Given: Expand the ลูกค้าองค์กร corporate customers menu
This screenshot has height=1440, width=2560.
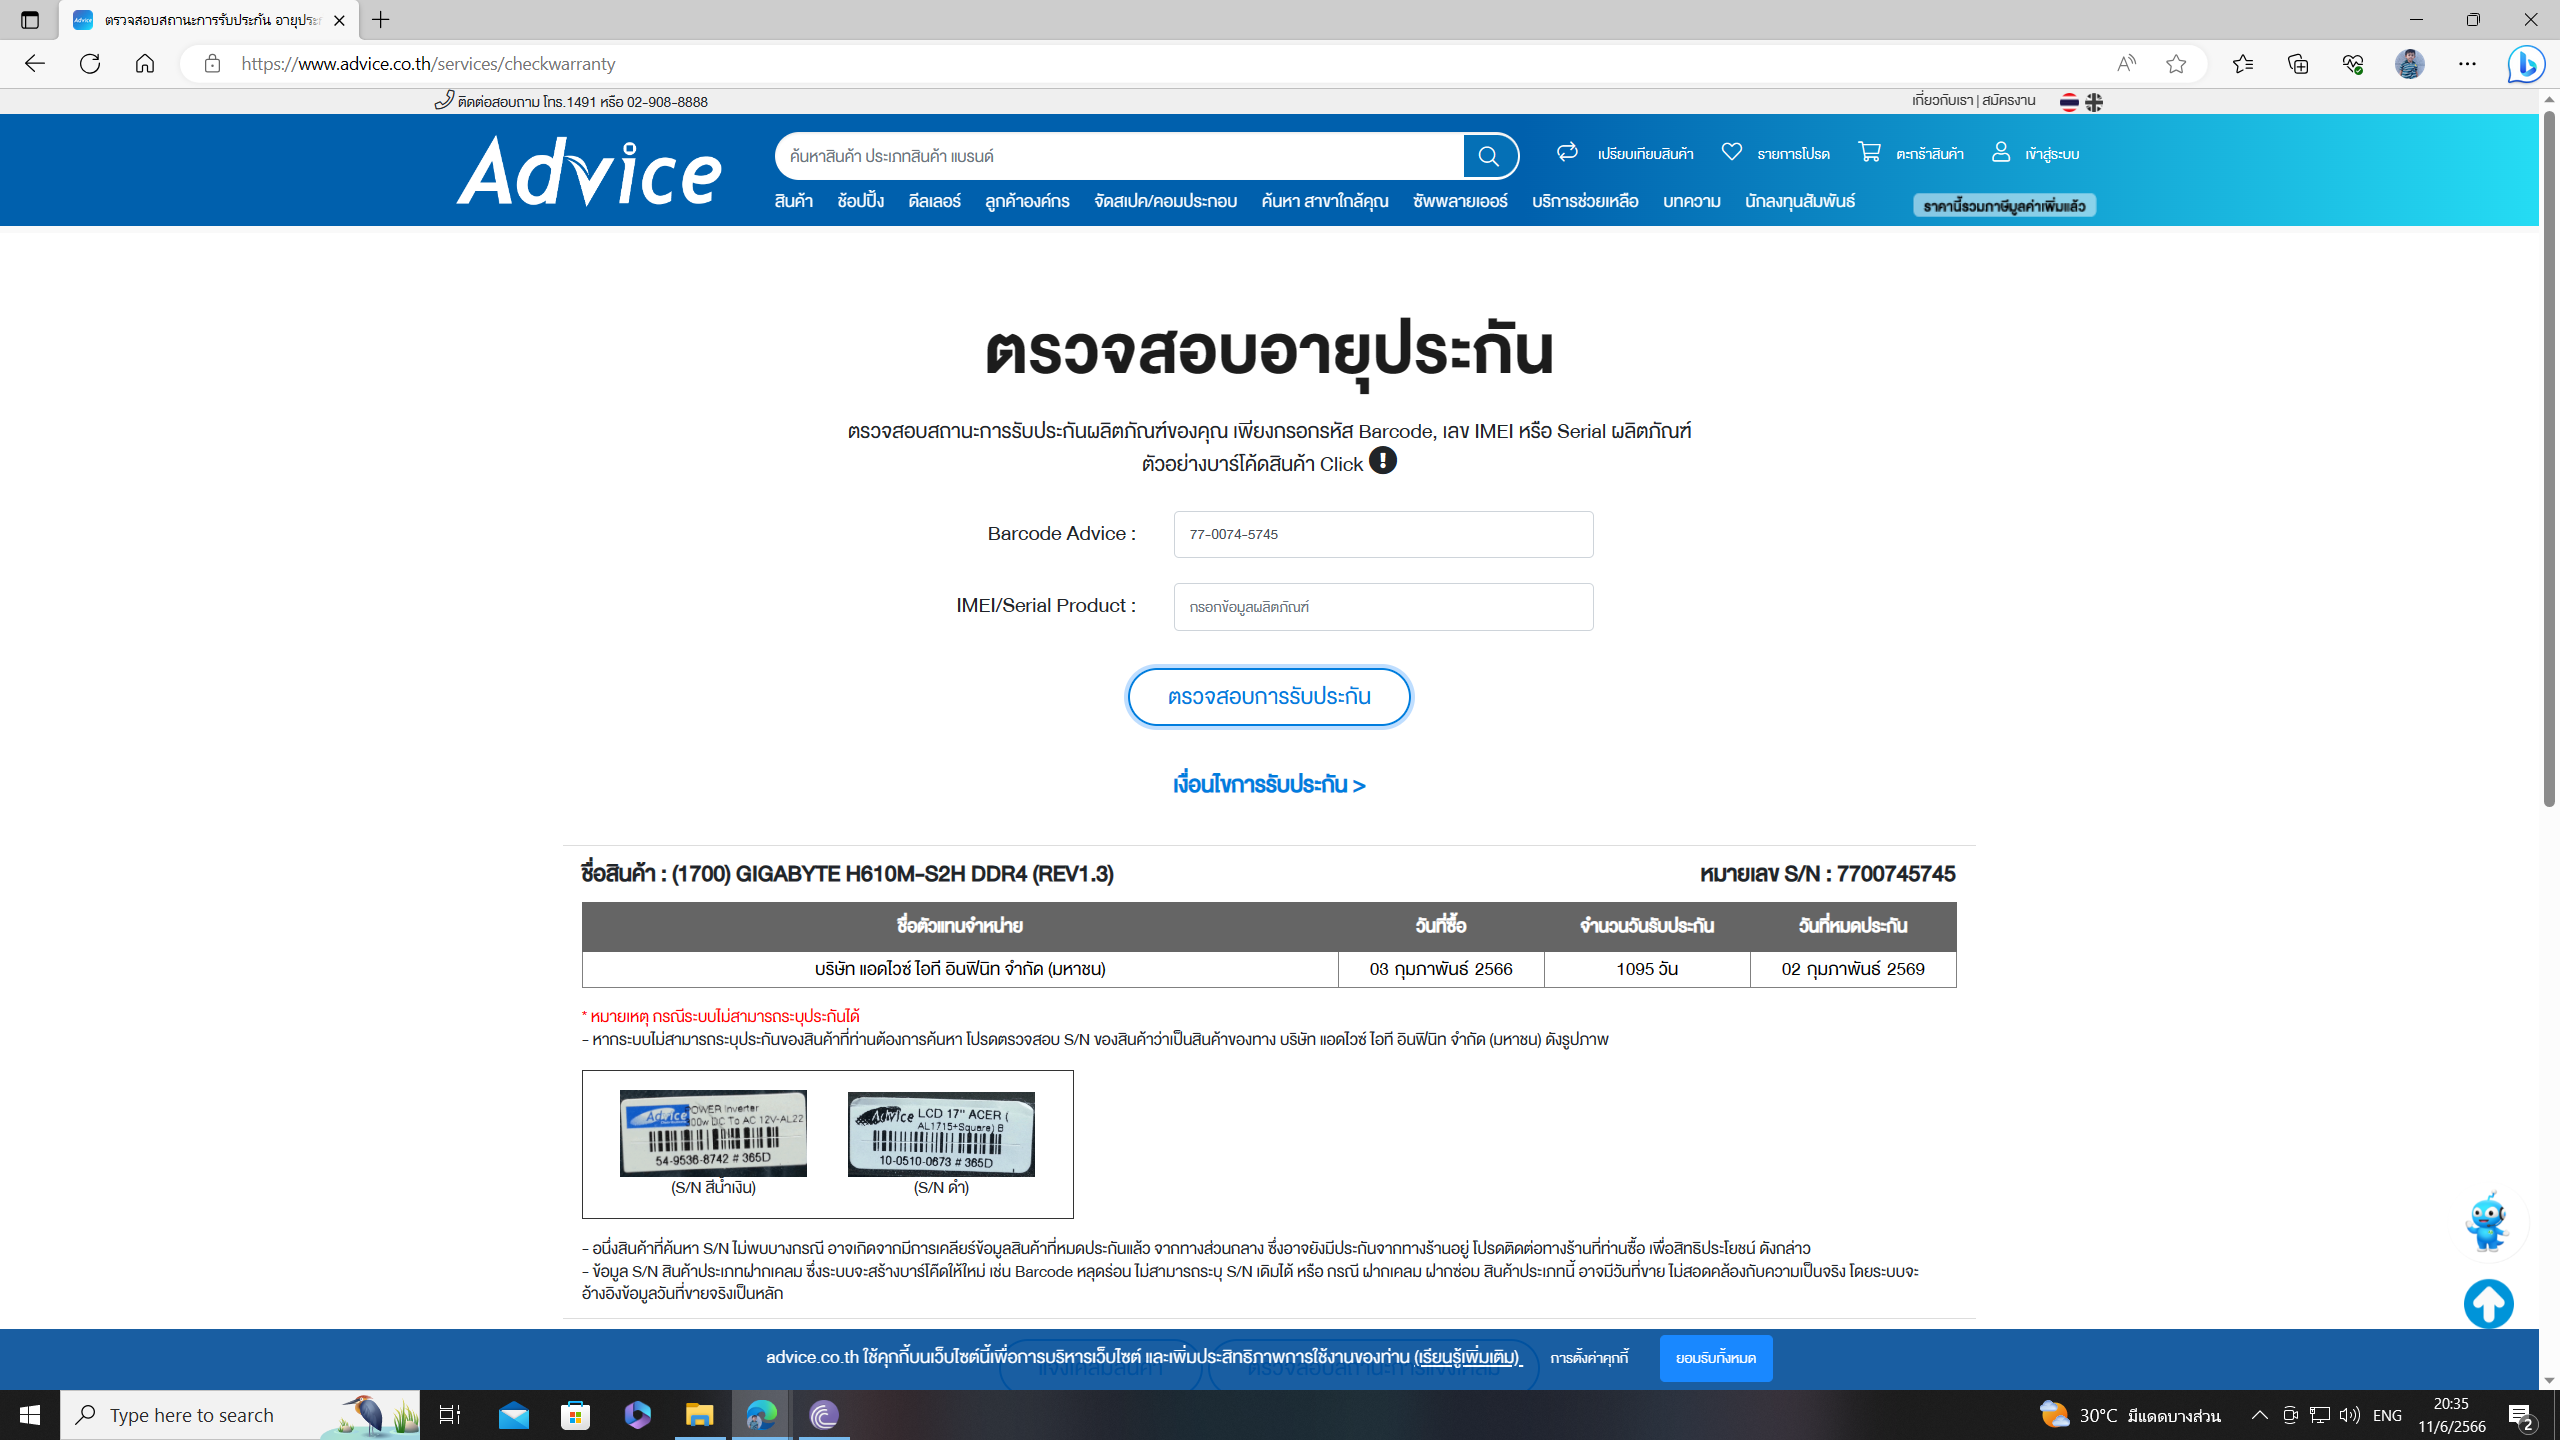Looking at the screenshot, I should coord(1027,201).
